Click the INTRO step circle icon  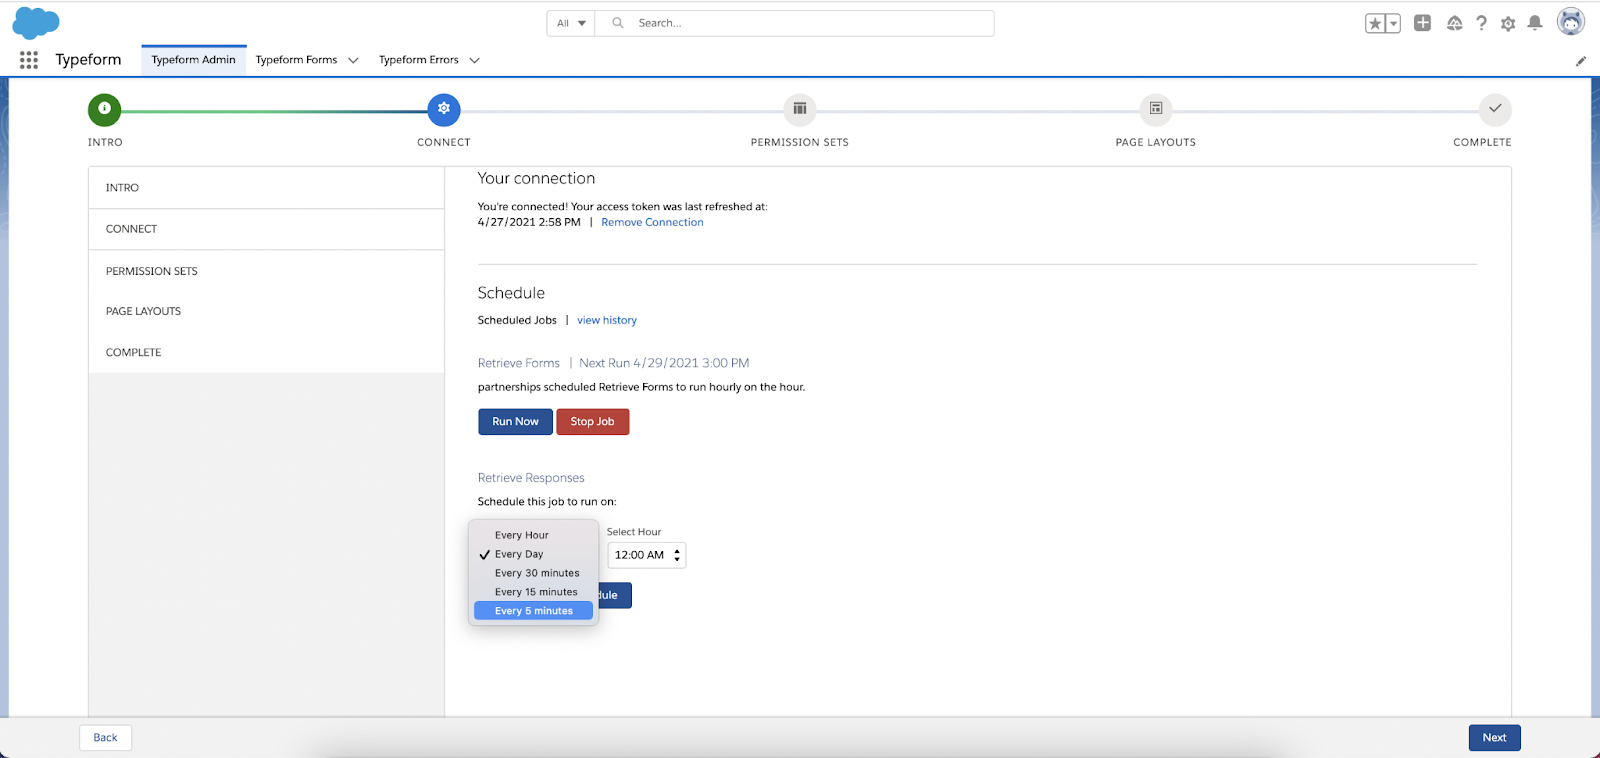(x=104, y=109)
